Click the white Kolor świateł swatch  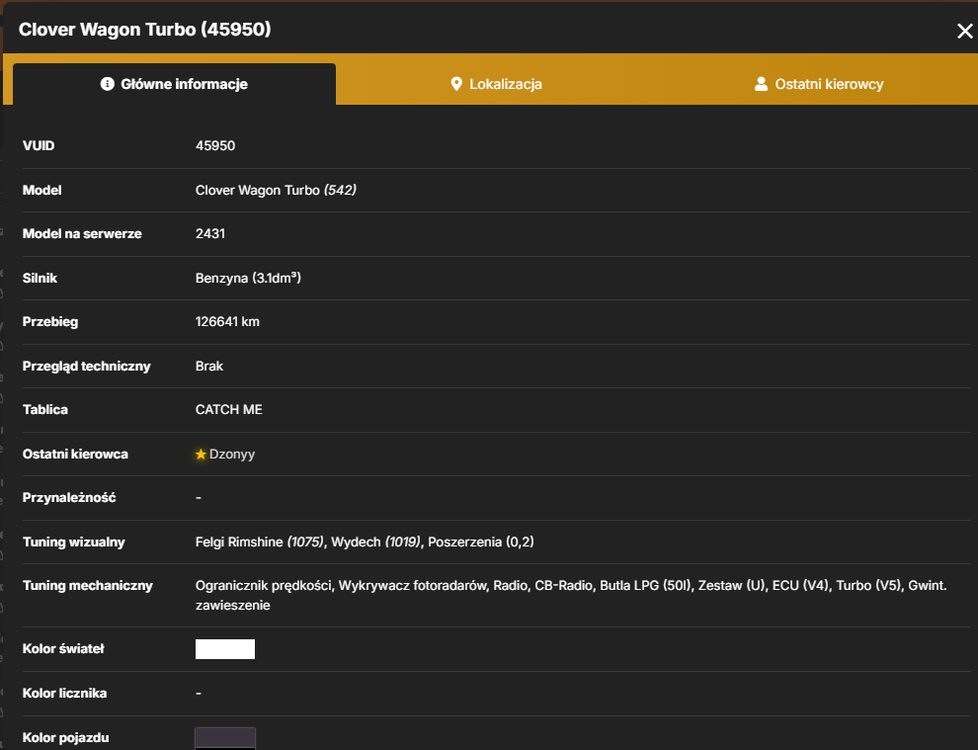(225, 649)
